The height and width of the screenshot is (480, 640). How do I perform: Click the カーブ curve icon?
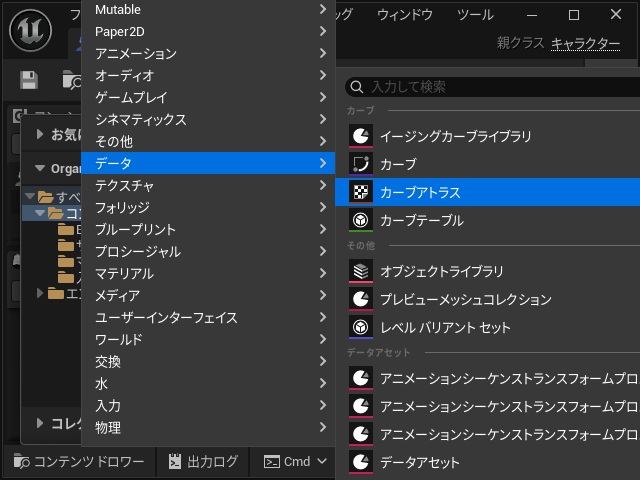361,164
